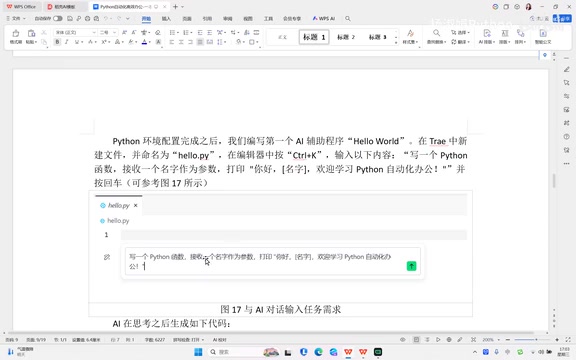576x360 pixels.
Task: Open the bullet list dropdown
Action: pos(178,33)
